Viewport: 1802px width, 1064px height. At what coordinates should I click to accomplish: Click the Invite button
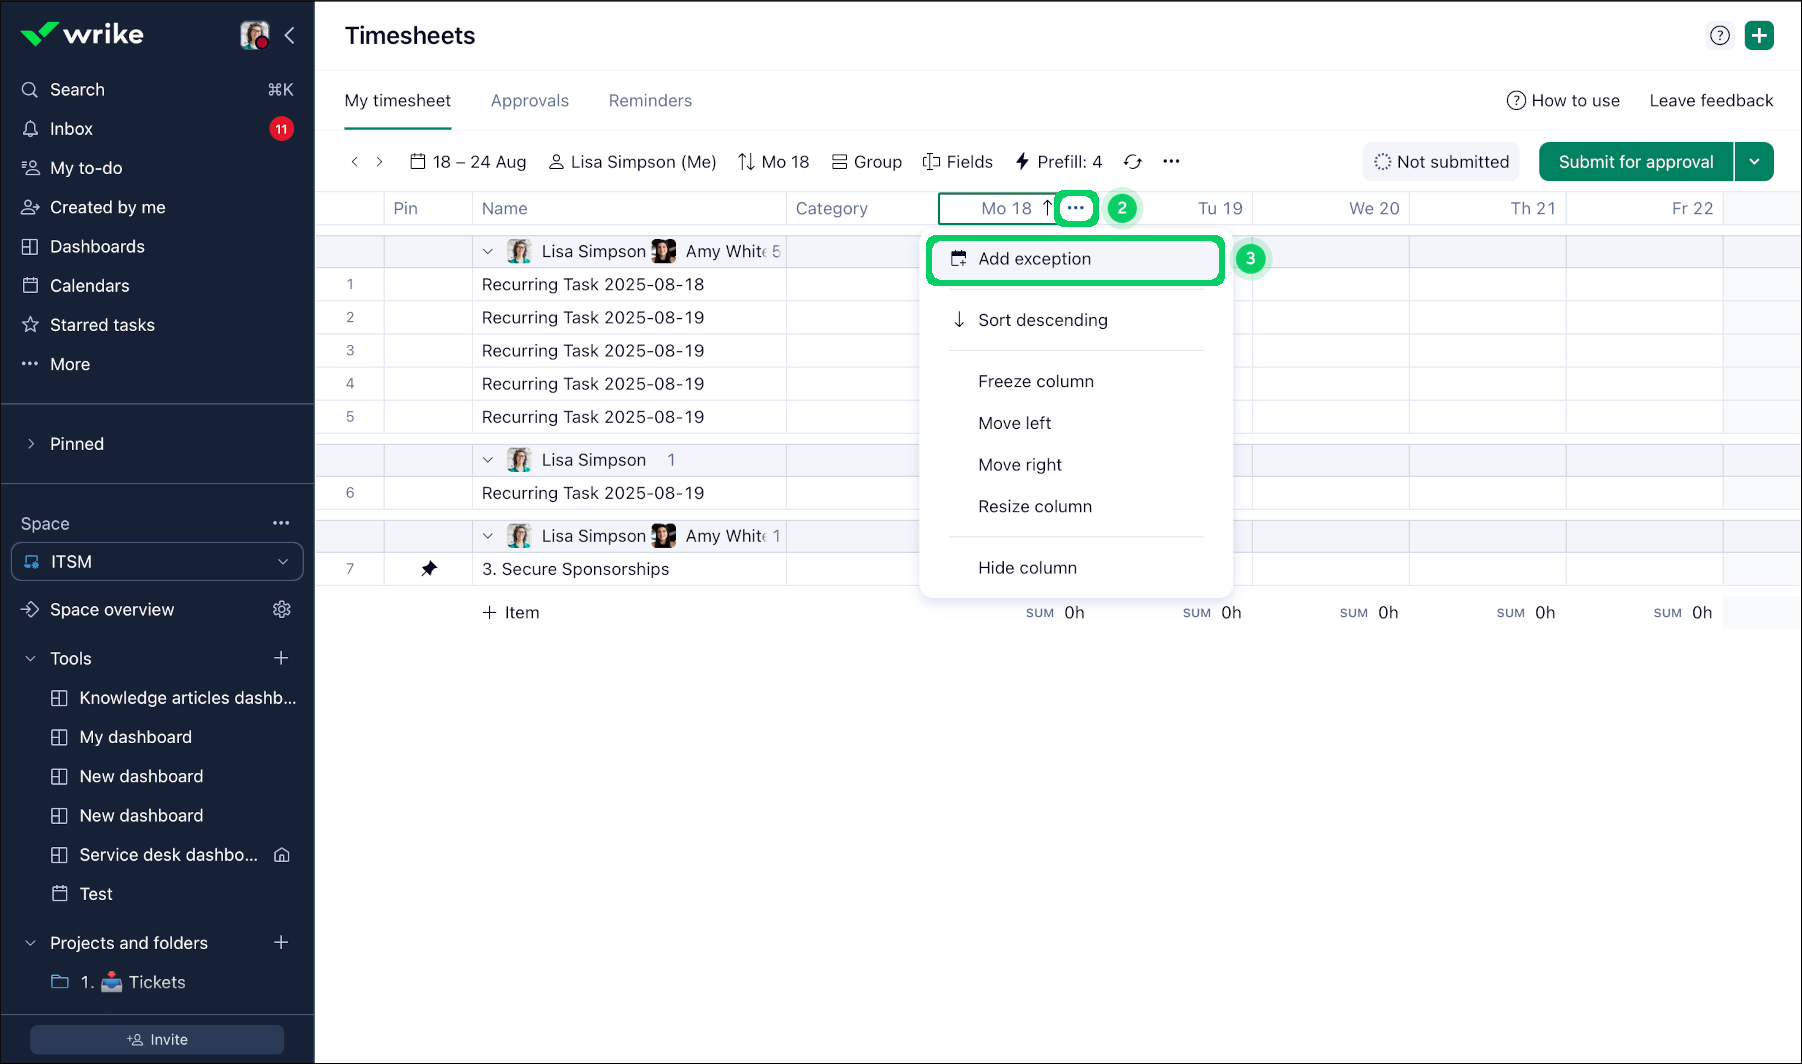pyautogui.click(x=157, y=1040)
